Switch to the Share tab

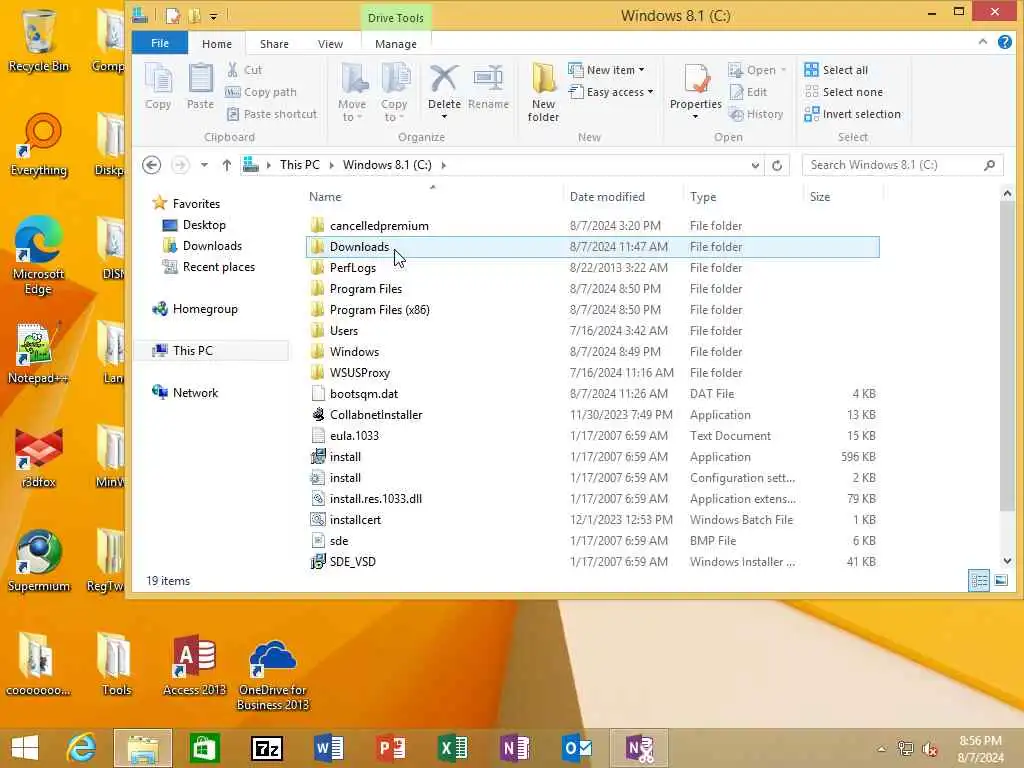click(274, 44)
